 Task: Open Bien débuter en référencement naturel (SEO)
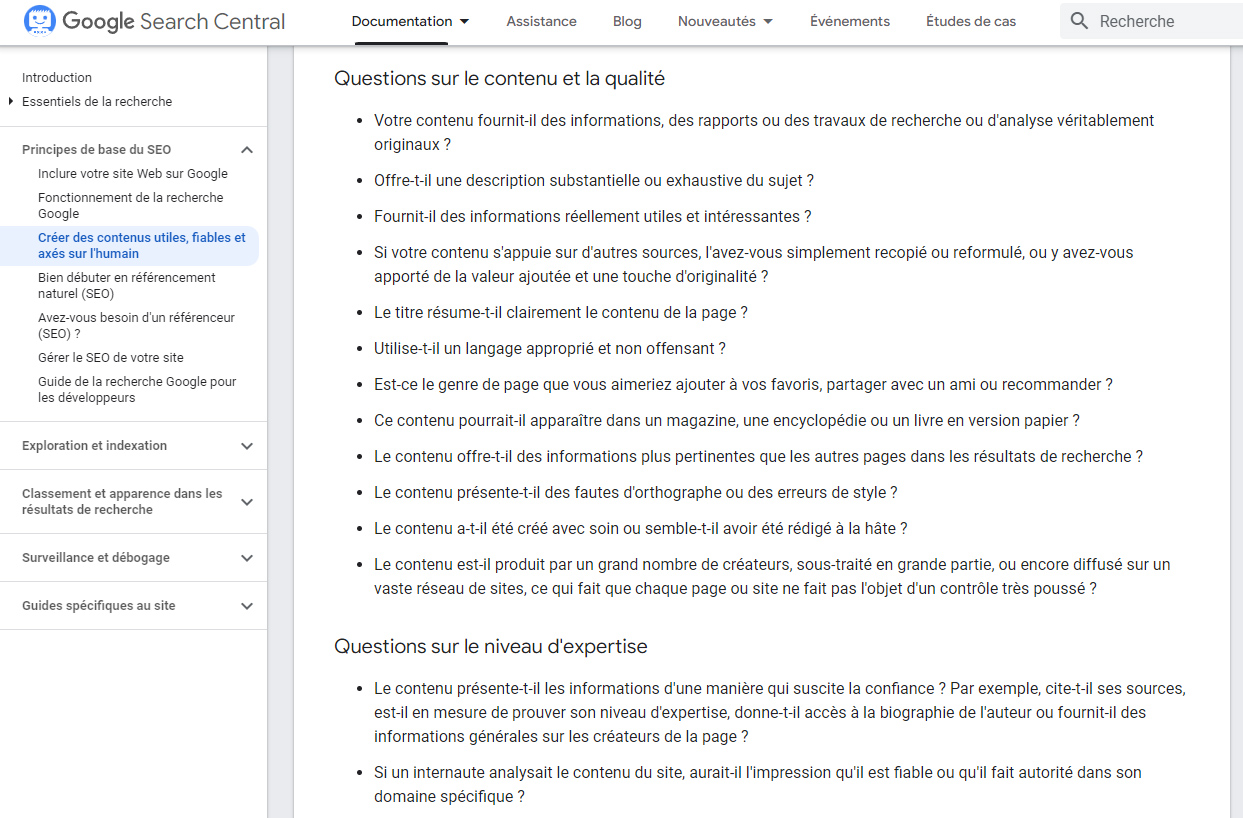[127, 285]
